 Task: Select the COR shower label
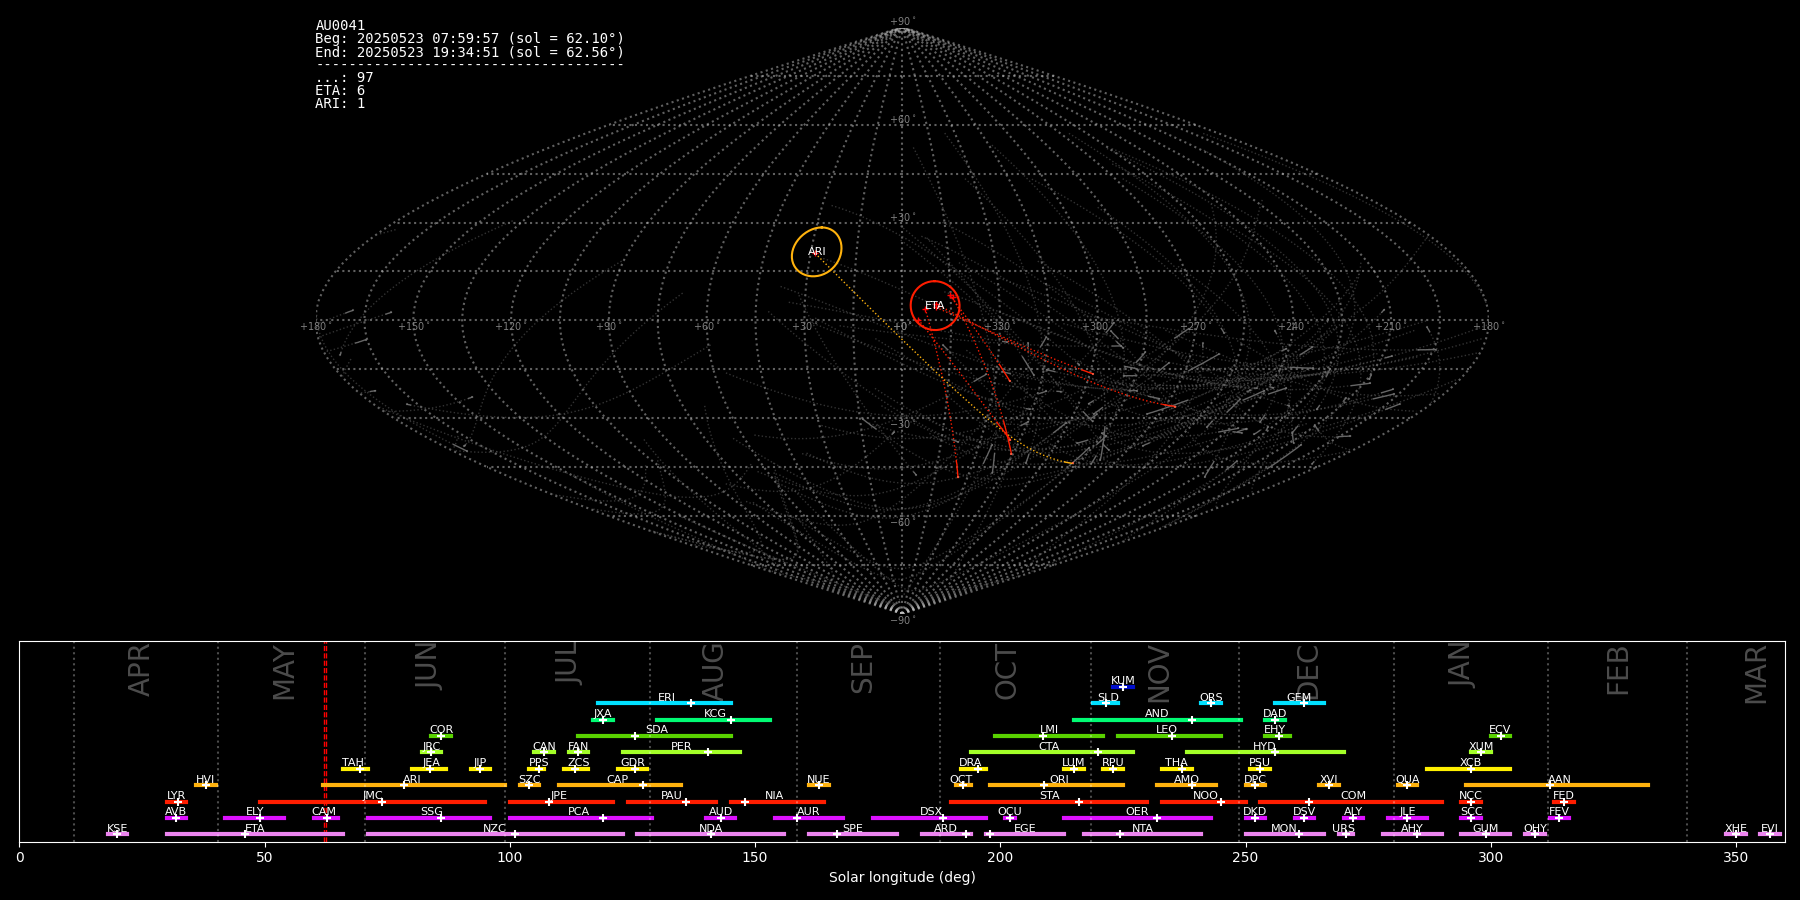coord(441,730)
